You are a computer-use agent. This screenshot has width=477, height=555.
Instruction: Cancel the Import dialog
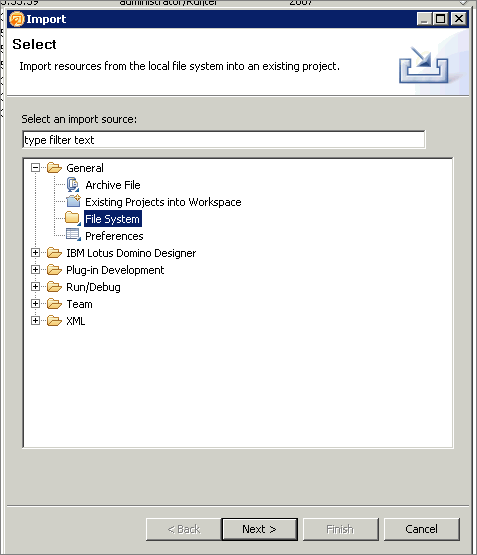click(421, 529)
